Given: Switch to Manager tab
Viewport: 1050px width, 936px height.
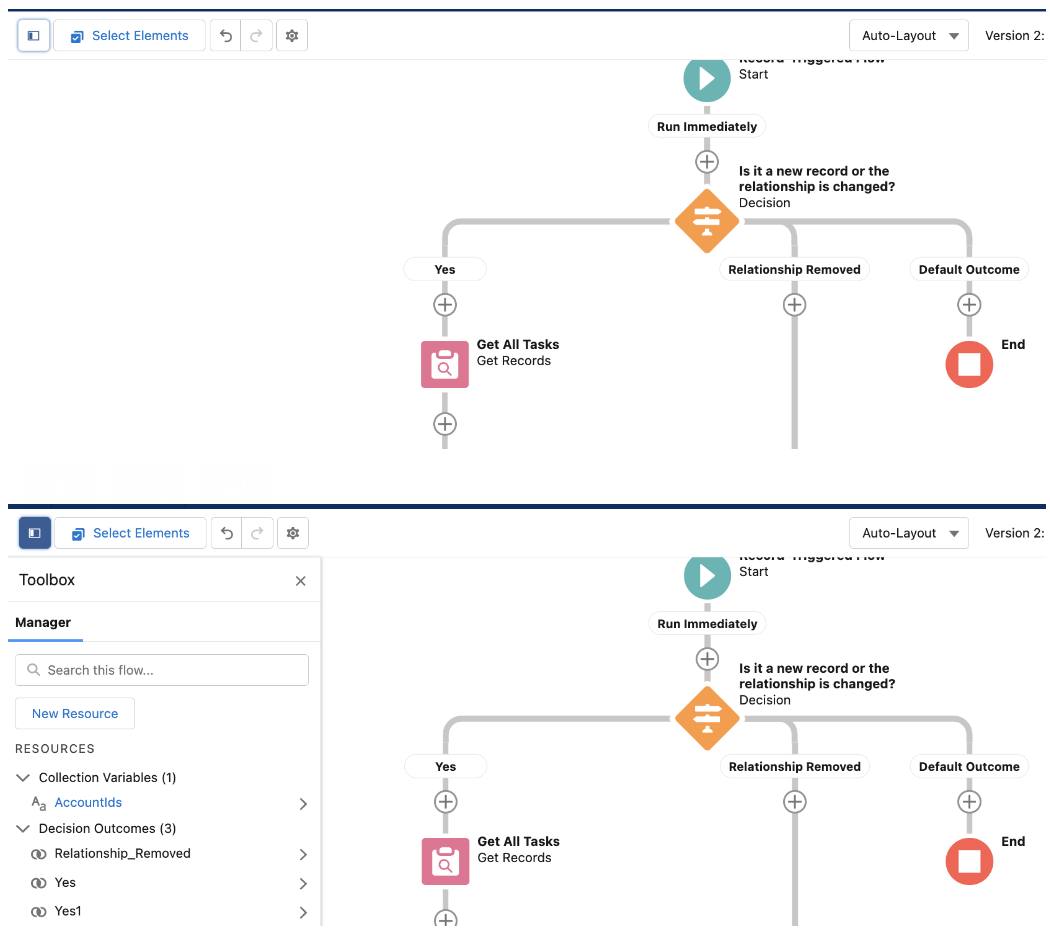Looking at the screenshot, I should [x=43, y=623].
